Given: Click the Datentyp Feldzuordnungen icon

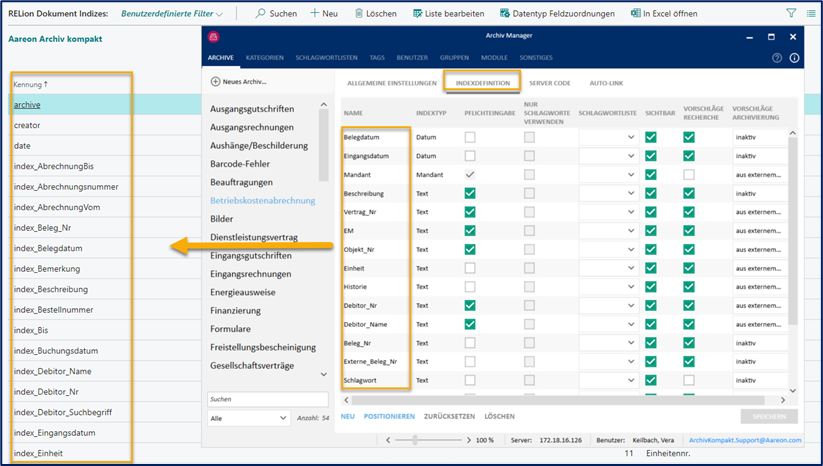Looking at the screenshot, I should 503,14.
